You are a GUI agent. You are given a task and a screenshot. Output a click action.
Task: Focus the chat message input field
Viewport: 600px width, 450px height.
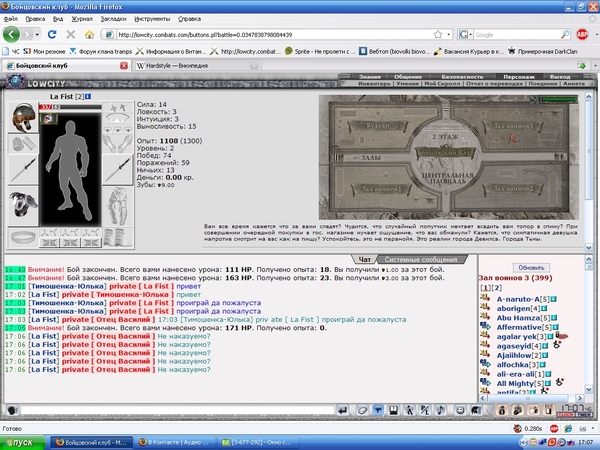tap(177, 411)
